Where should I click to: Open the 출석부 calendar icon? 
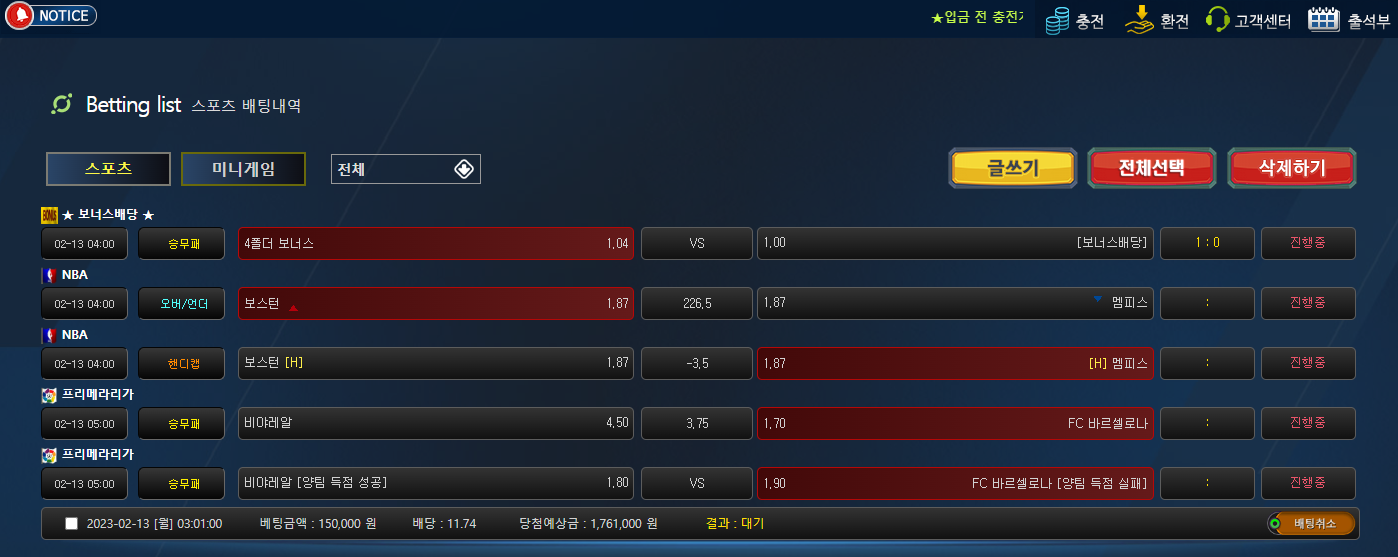pos(1324,19)
